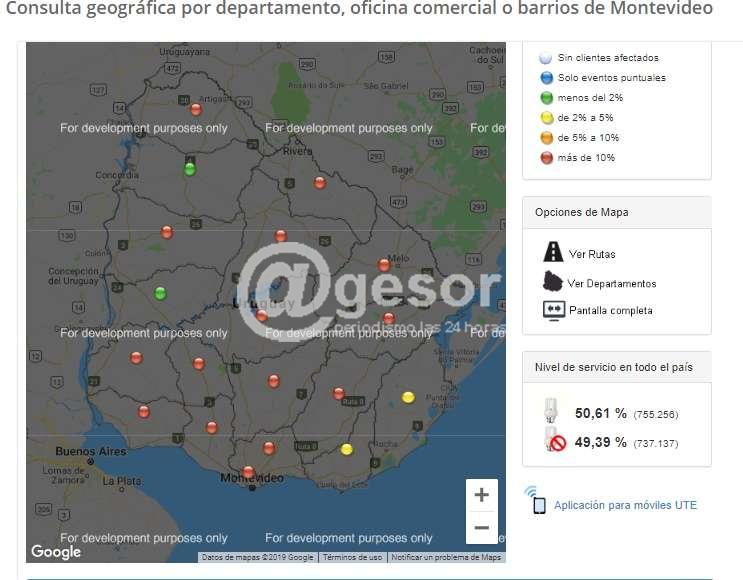Click the red marker near Rivera
Screen dimensions: 743x580
point(320,182)
